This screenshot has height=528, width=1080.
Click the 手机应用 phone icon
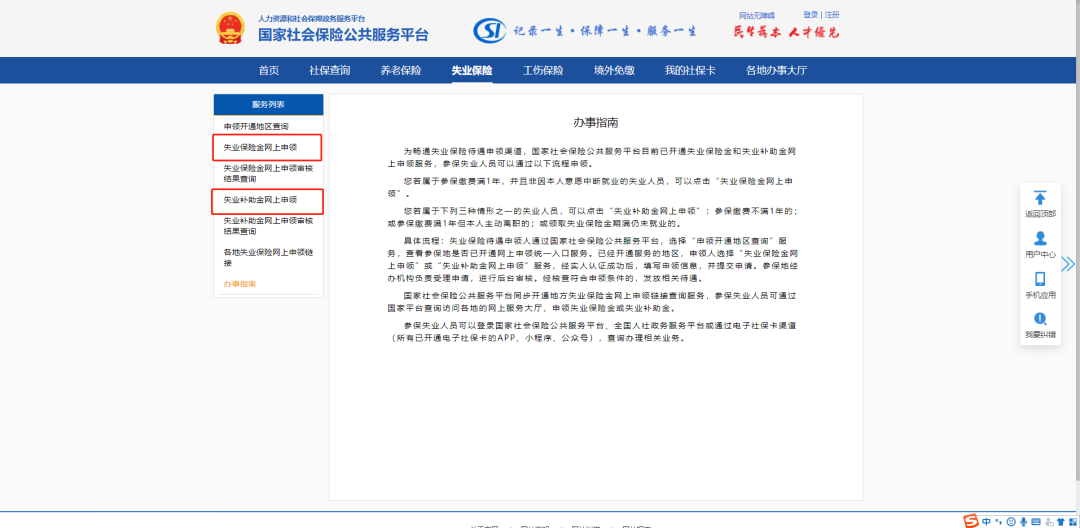(1040, 280)
